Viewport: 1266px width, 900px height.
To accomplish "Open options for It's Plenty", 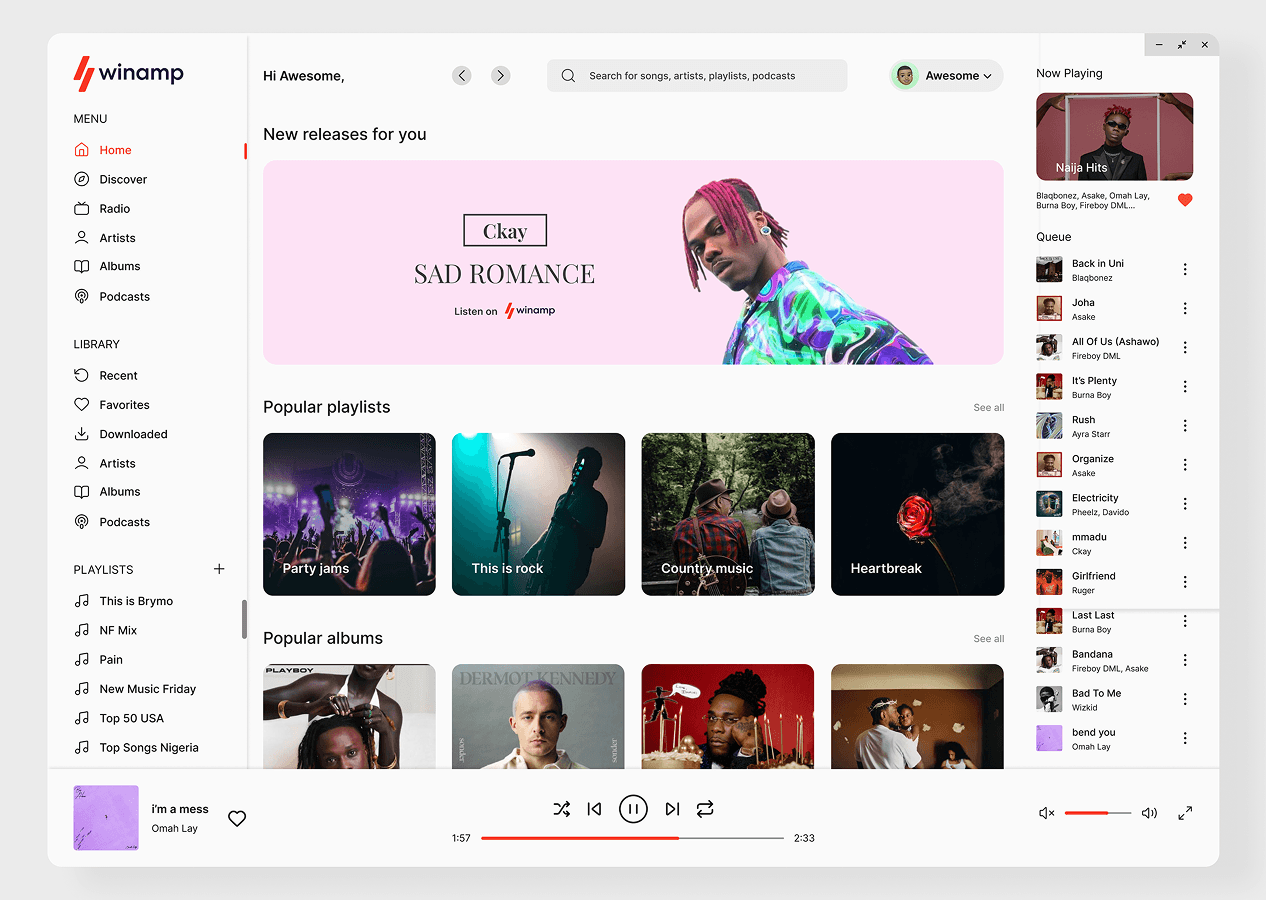I will [1185, 386].
